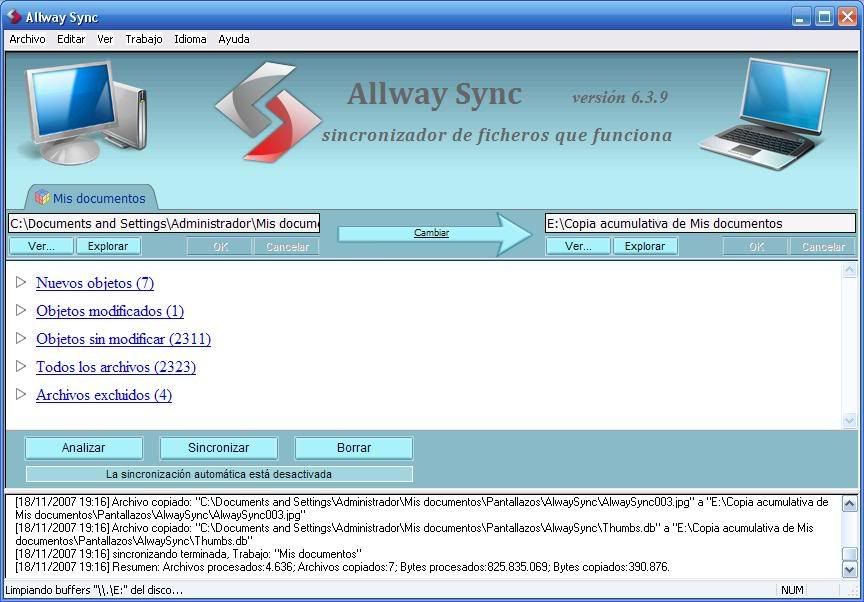This screenshot has width=864, height=602.
Task: Click the OK button under the left path
Action: coord(220,247)
